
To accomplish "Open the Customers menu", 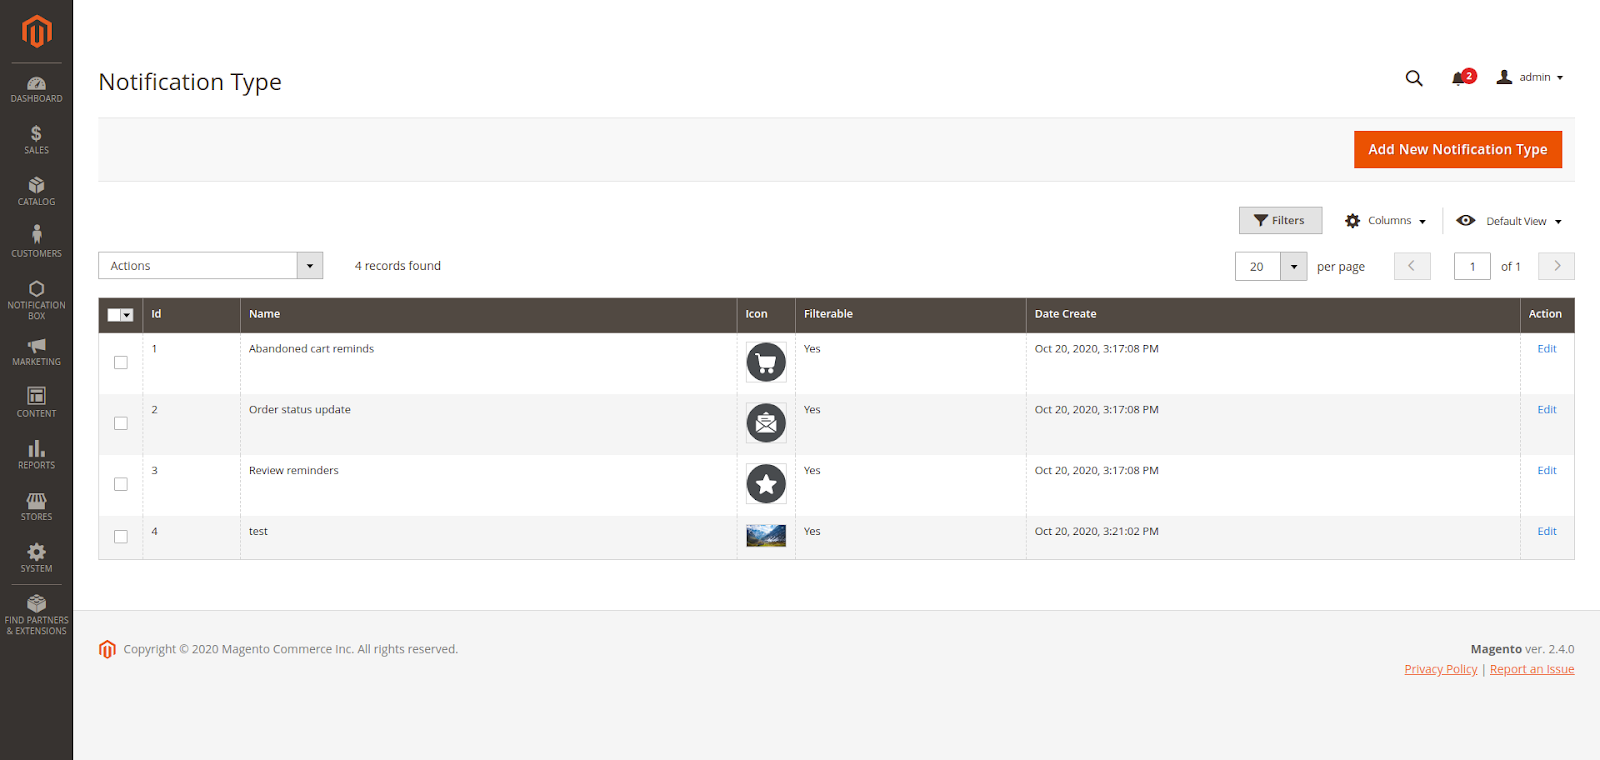I will pos(36,243).
